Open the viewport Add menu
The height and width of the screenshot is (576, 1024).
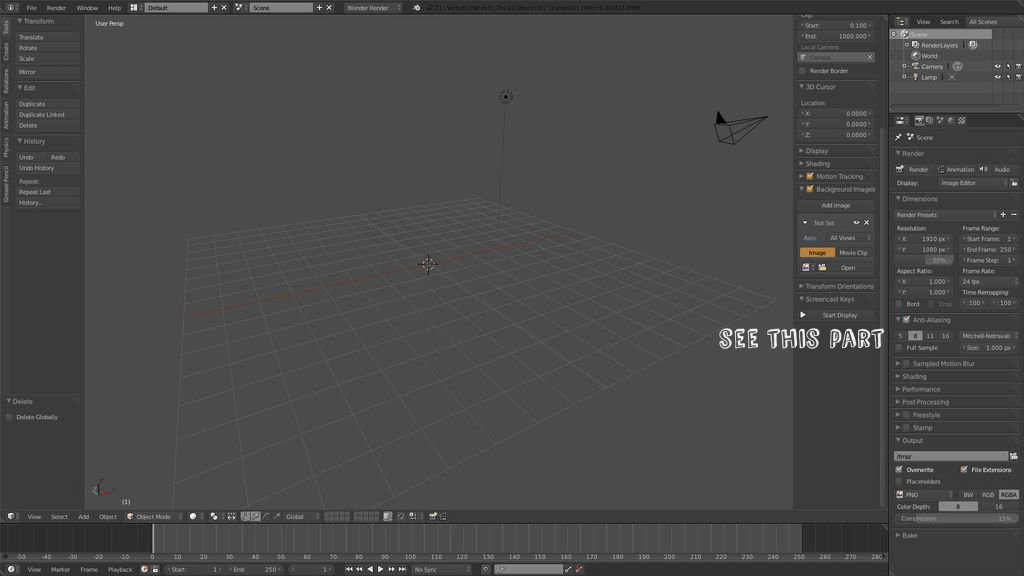(84, 517)
